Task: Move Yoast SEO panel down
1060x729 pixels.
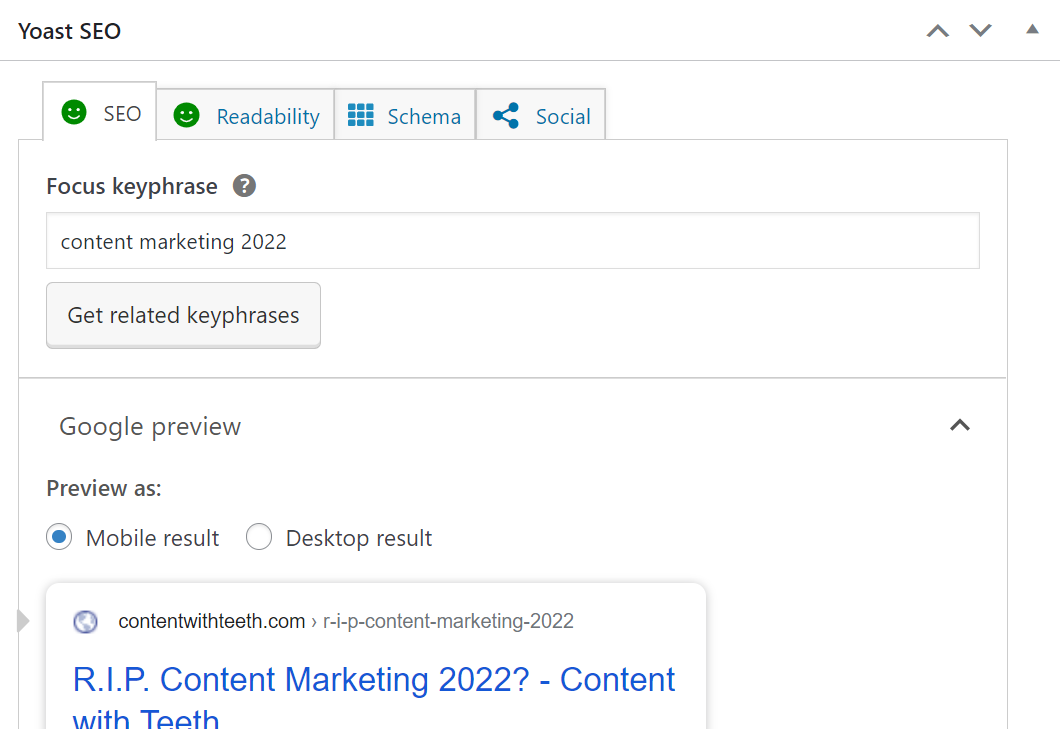Action: point(980,30)
